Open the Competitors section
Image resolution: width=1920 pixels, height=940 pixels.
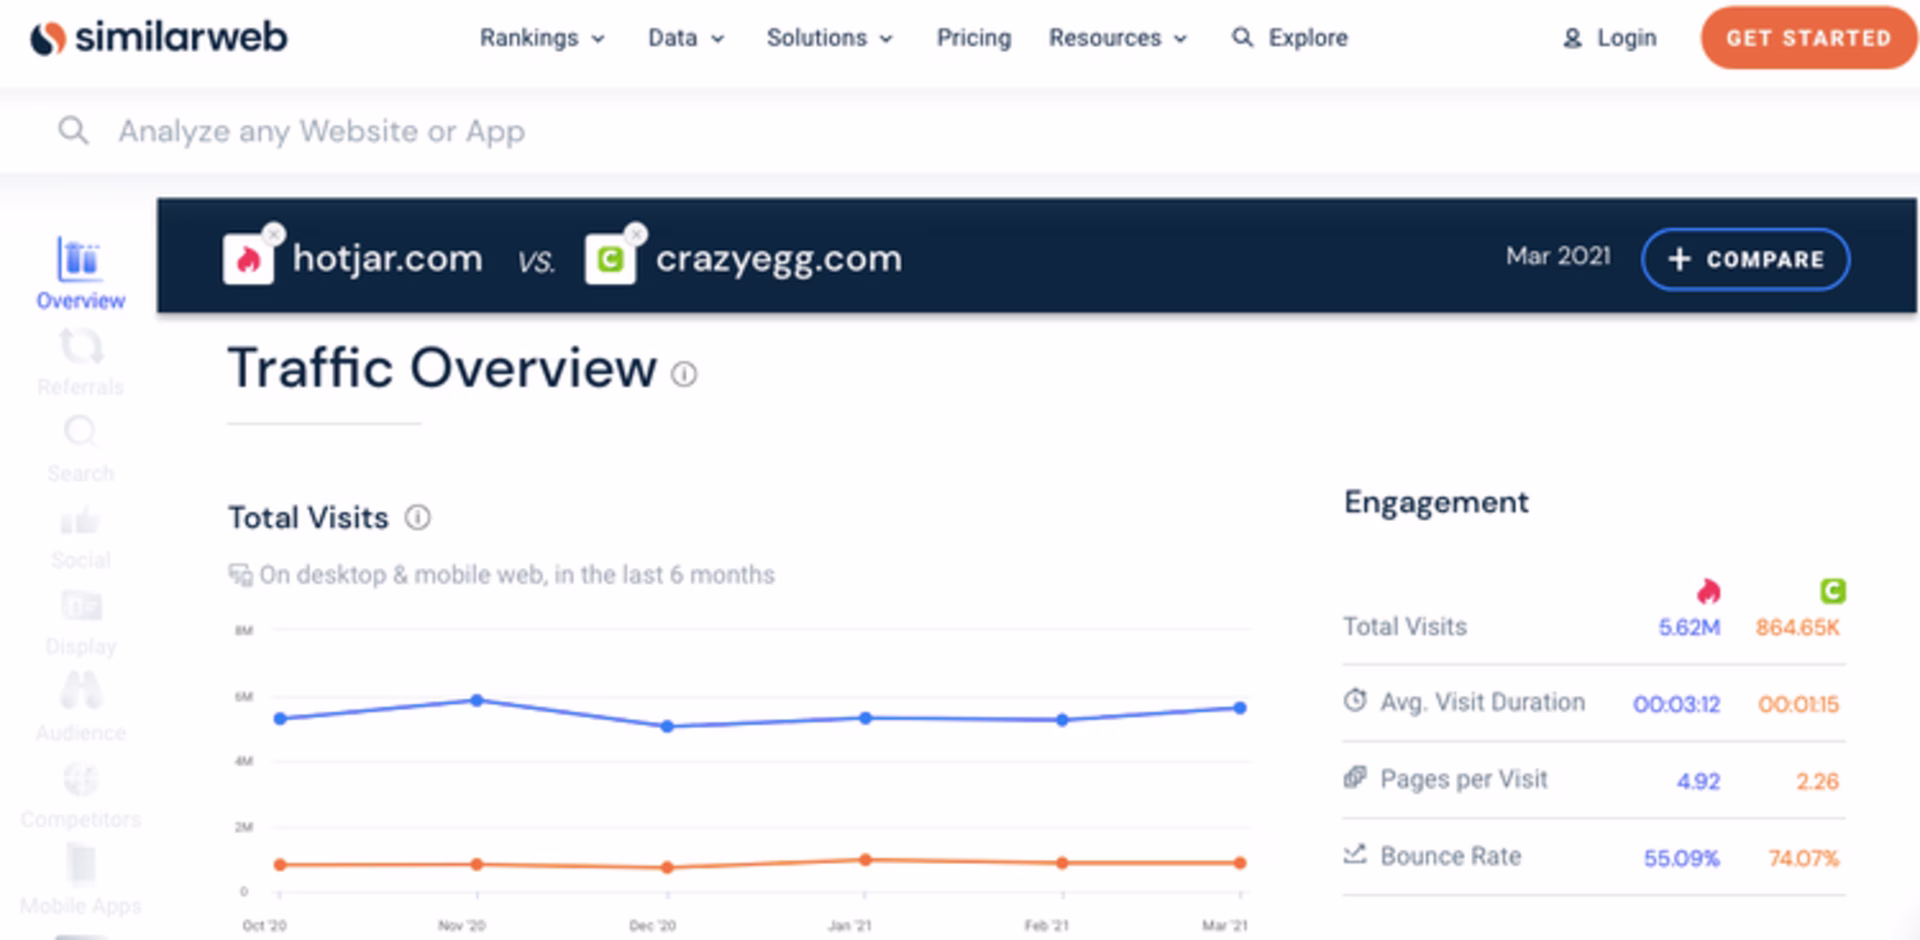(80, 785)
